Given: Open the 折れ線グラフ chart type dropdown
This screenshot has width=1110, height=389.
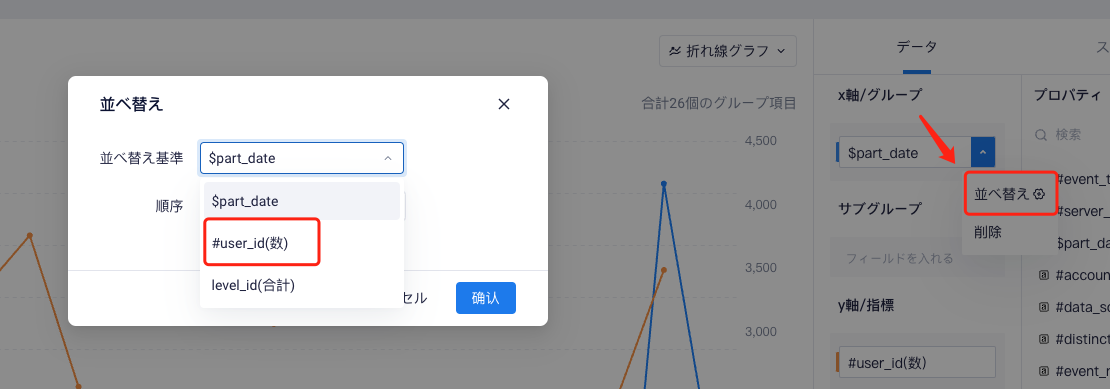Looking at the screenshot, I should [728, 51].
